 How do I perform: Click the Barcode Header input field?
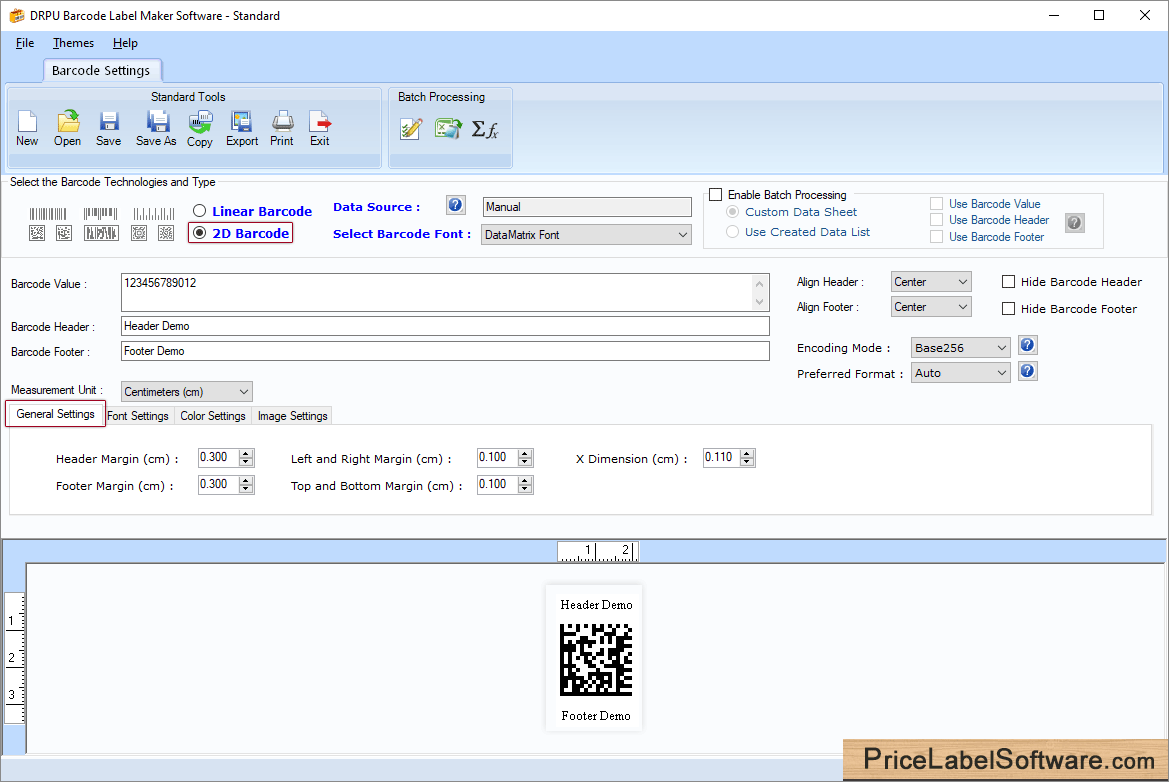tap(445, 326)
